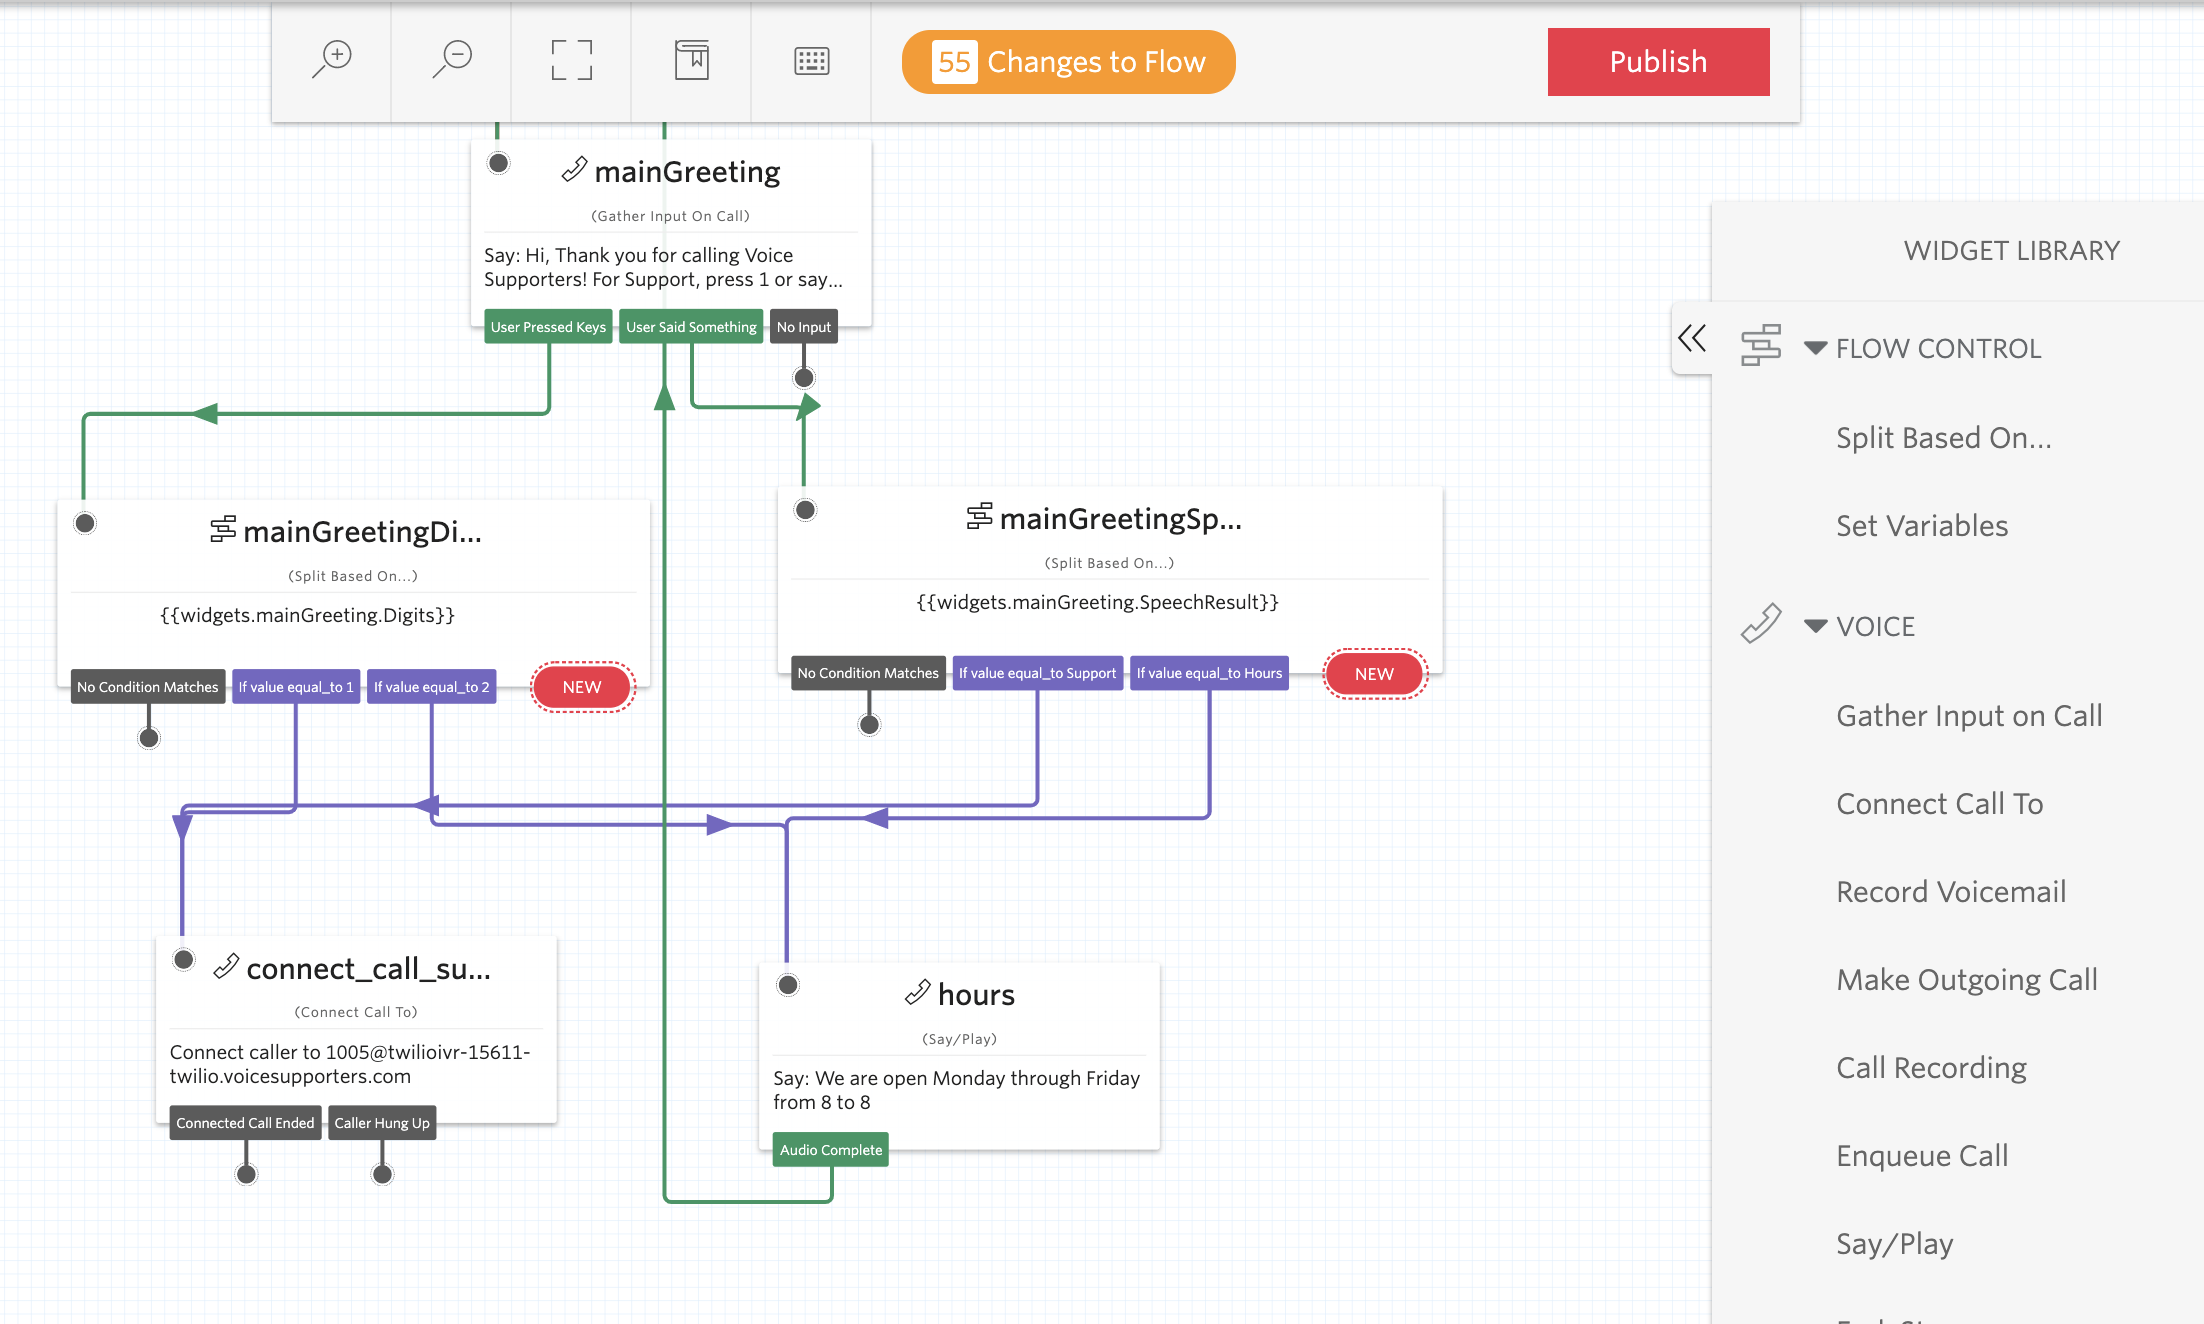Open 55 Changes to Flow
2204x1324 pixels.
click(x=1069, y=62)
